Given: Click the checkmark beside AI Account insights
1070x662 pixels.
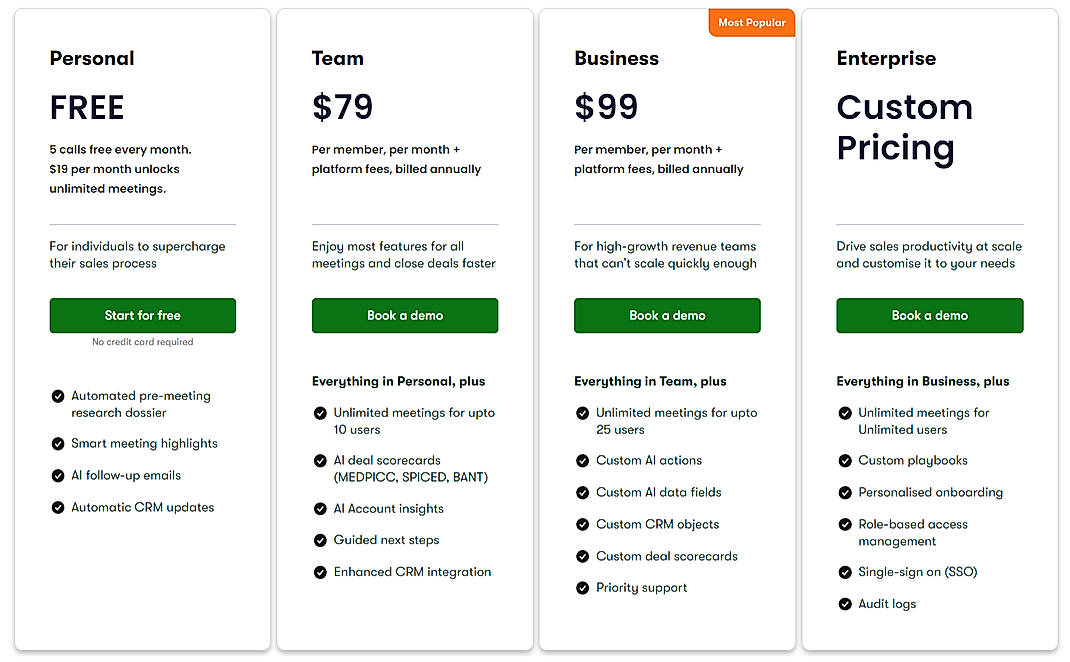Looking at the screenshot, I should pyautogui.click(x=320, y=508).
